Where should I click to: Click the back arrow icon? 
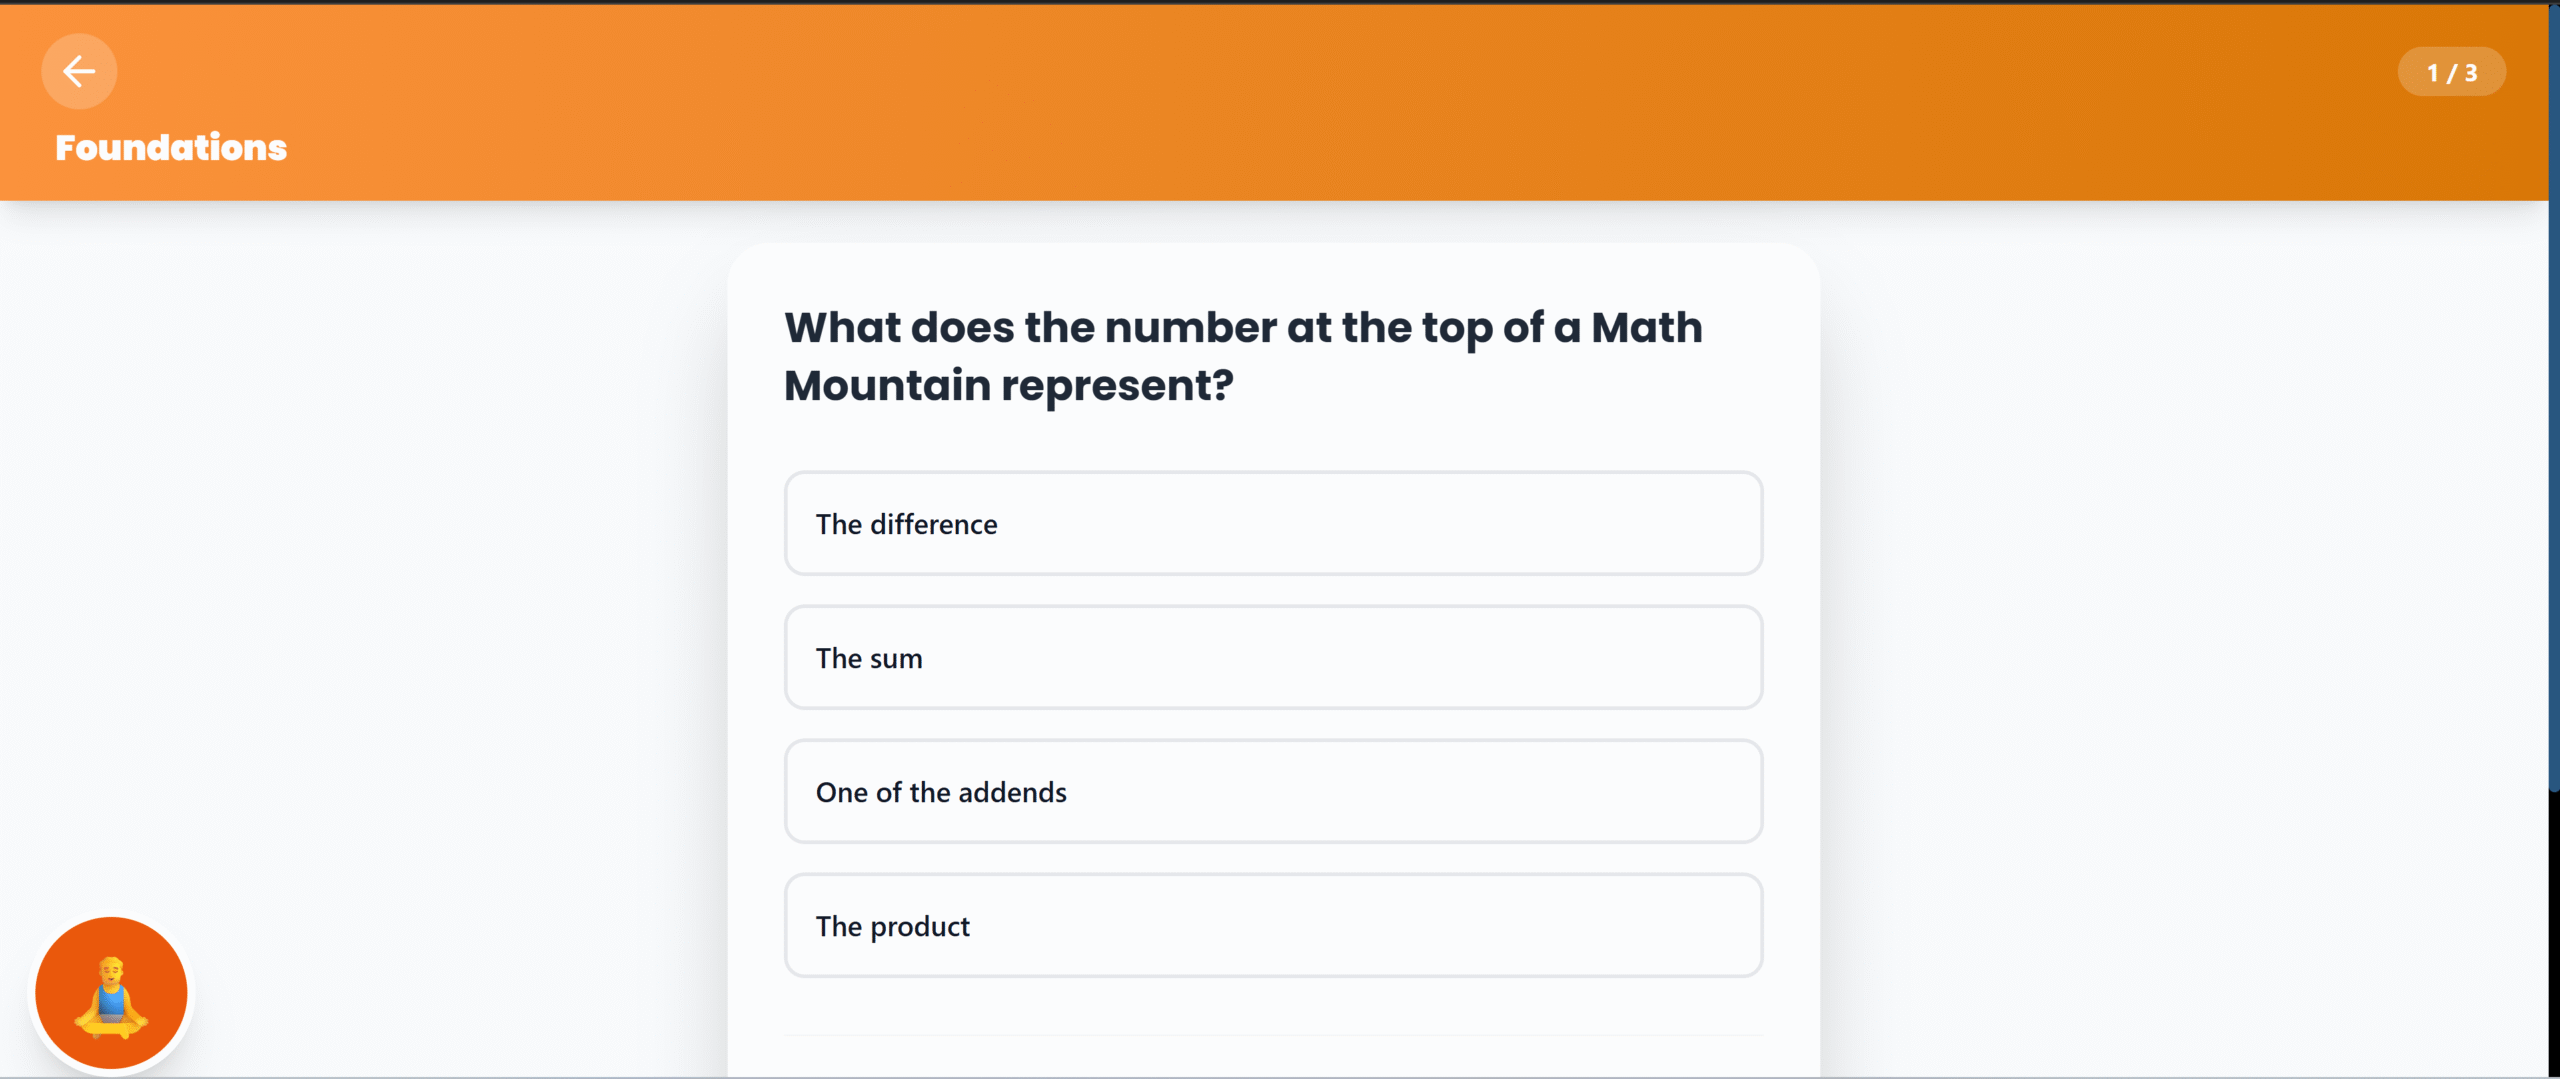(79, 71)
